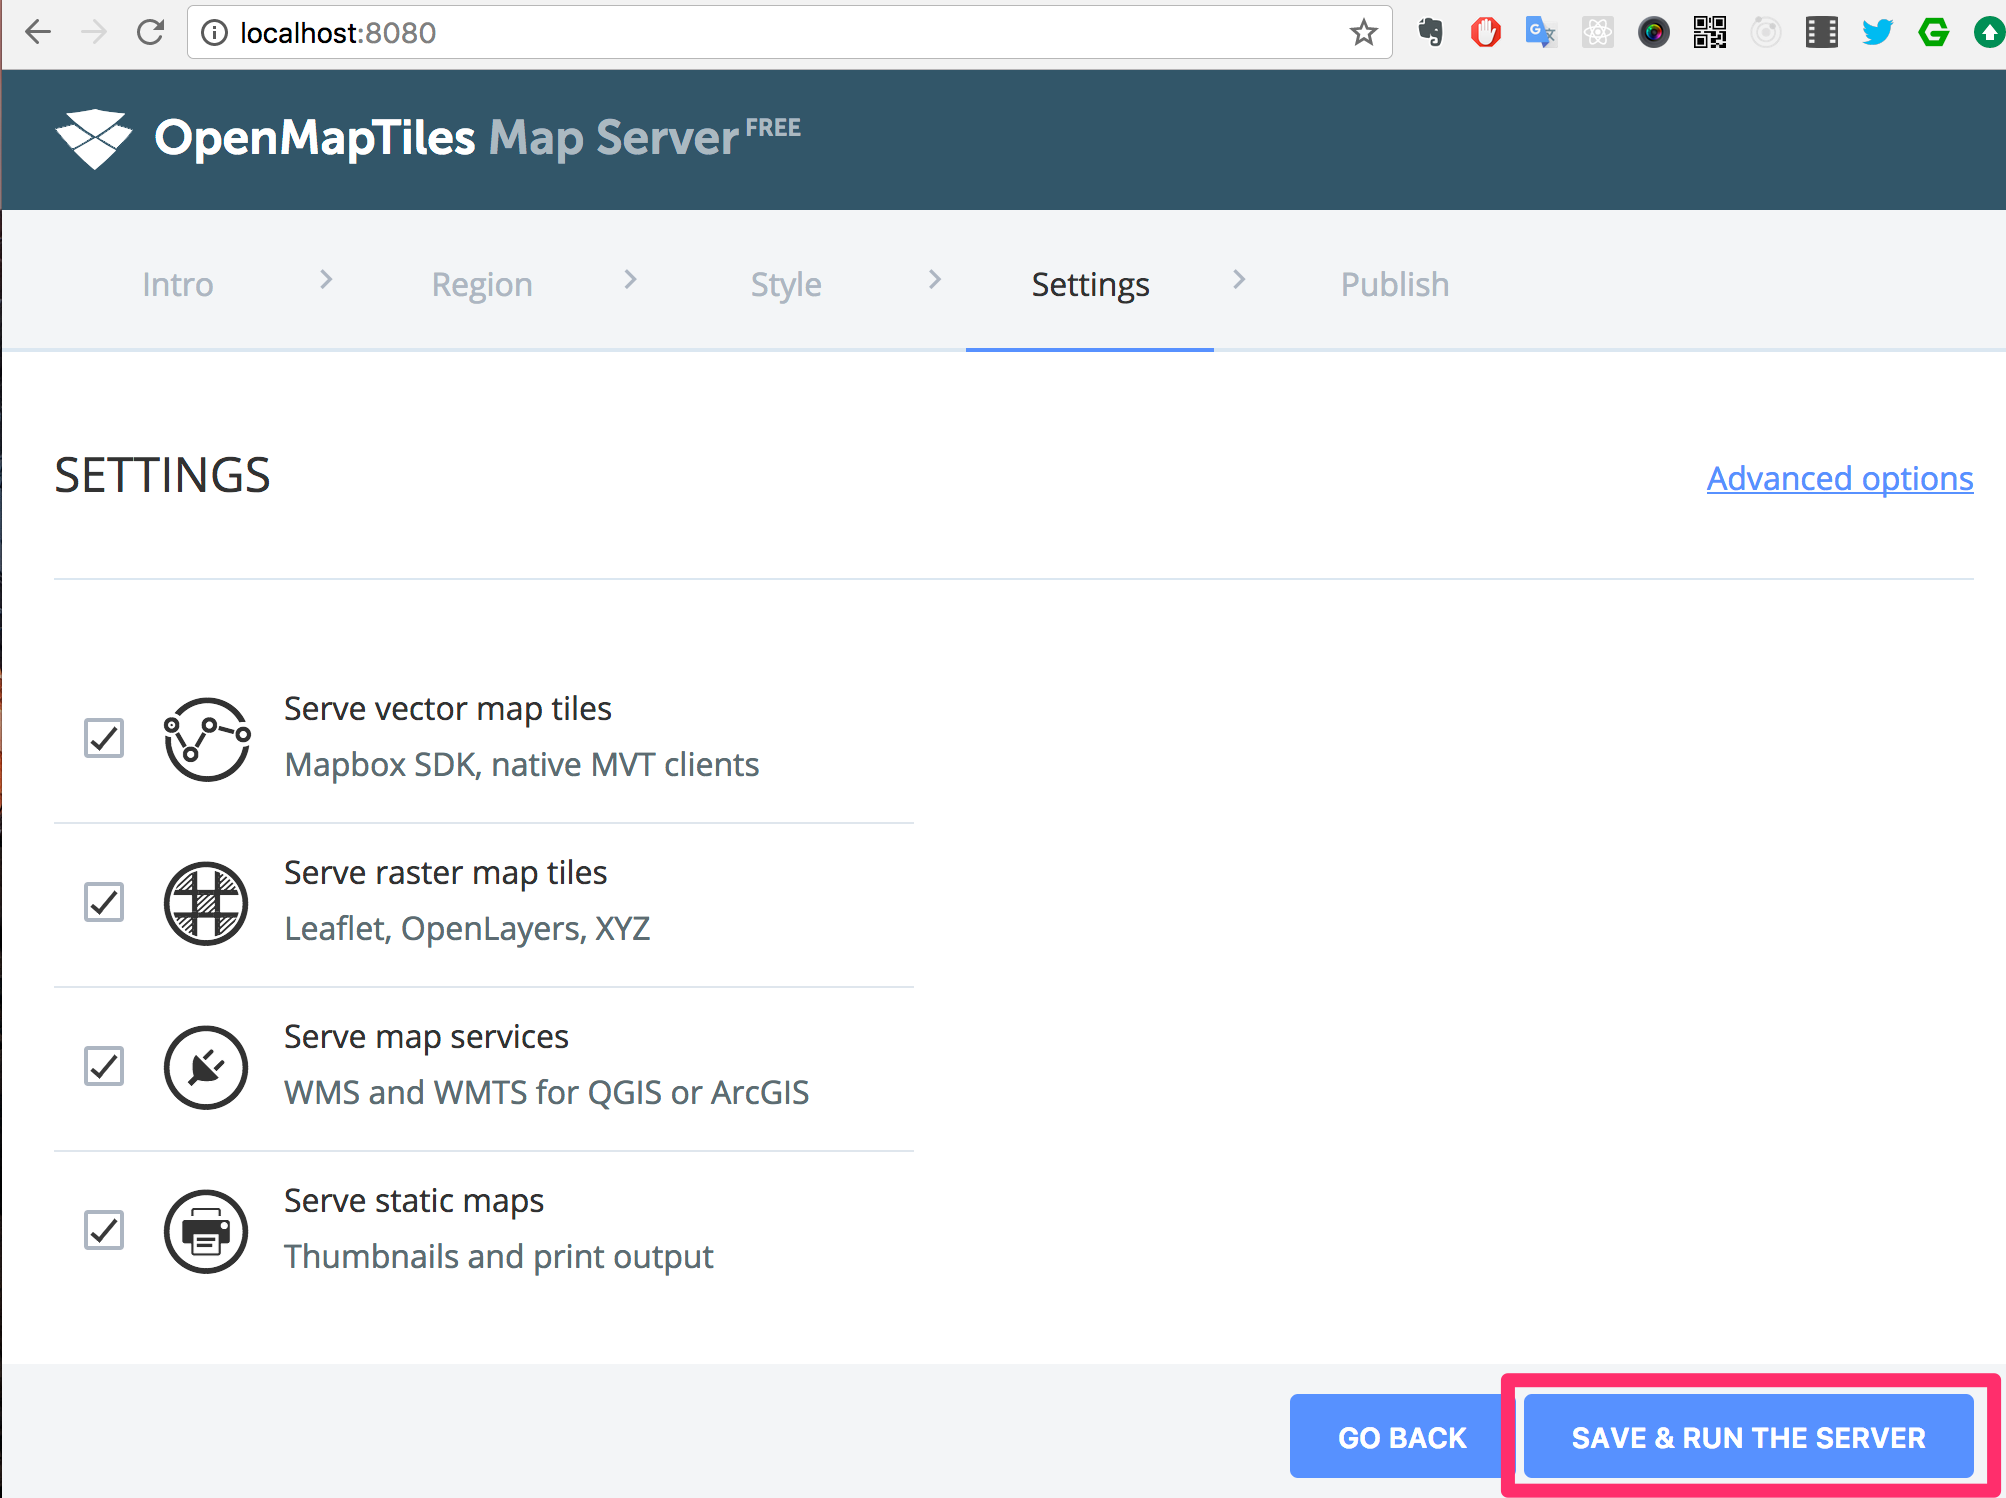The width and height of the screenshot is (2006, 1498).
Task: Open the Google Translate extension
Action: 1541,32
